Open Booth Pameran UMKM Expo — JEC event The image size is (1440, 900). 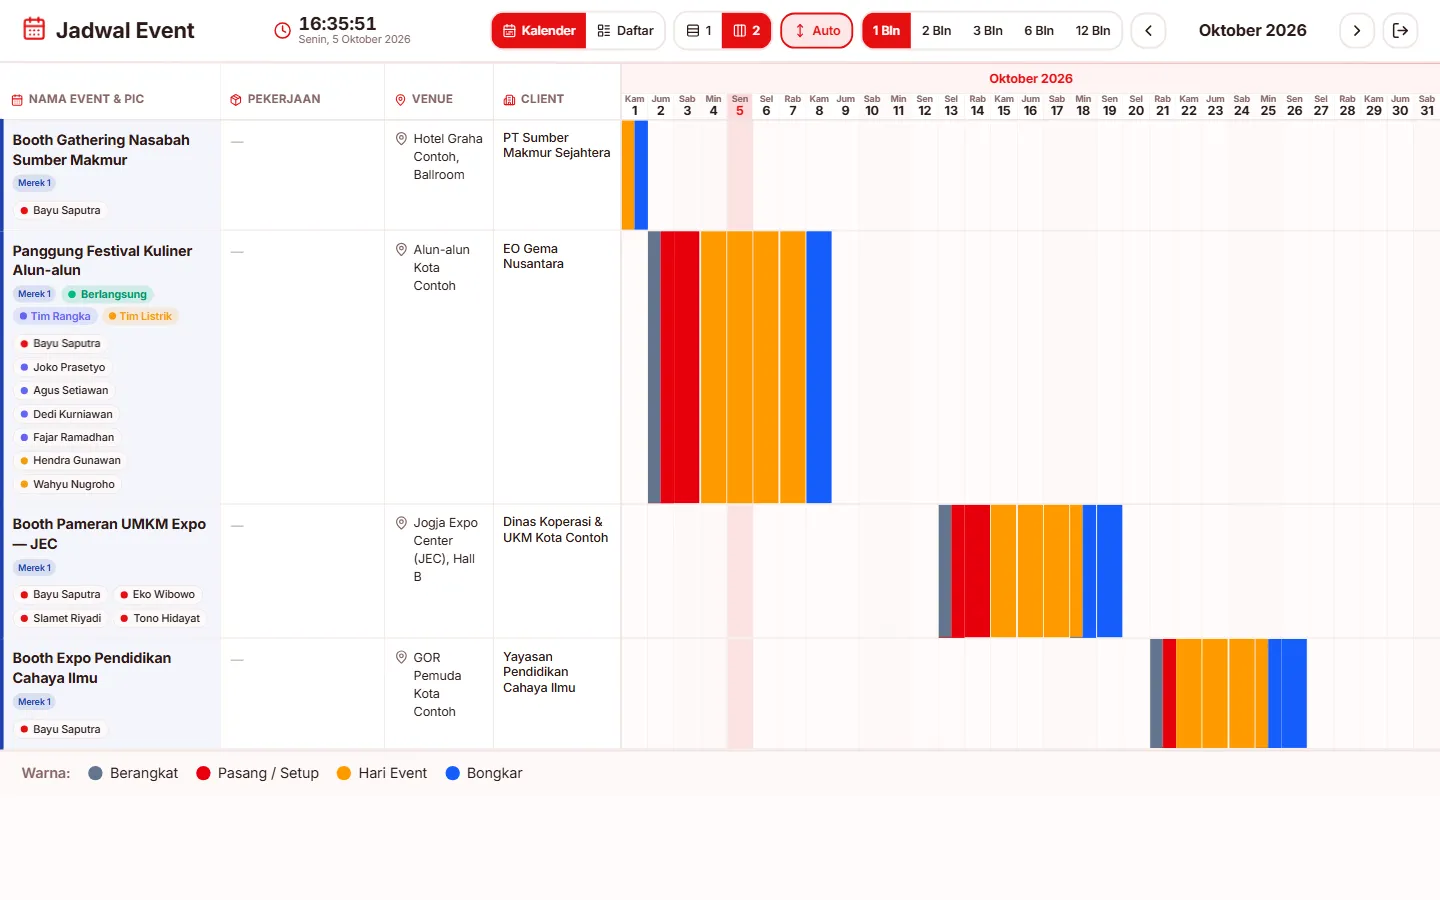point(109,534)
